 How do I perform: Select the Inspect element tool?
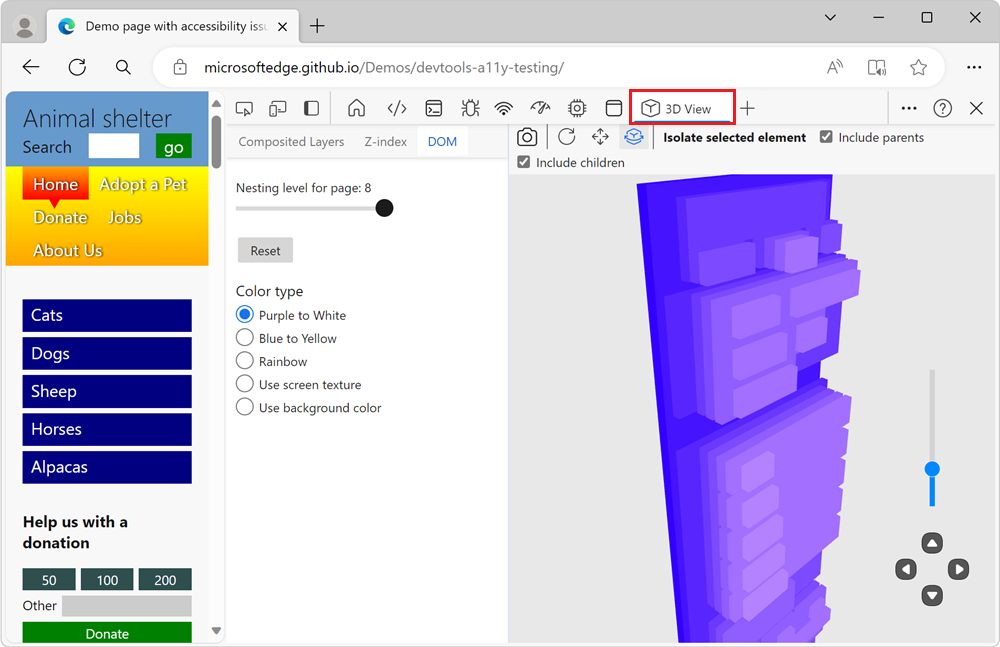pos(244,108)
